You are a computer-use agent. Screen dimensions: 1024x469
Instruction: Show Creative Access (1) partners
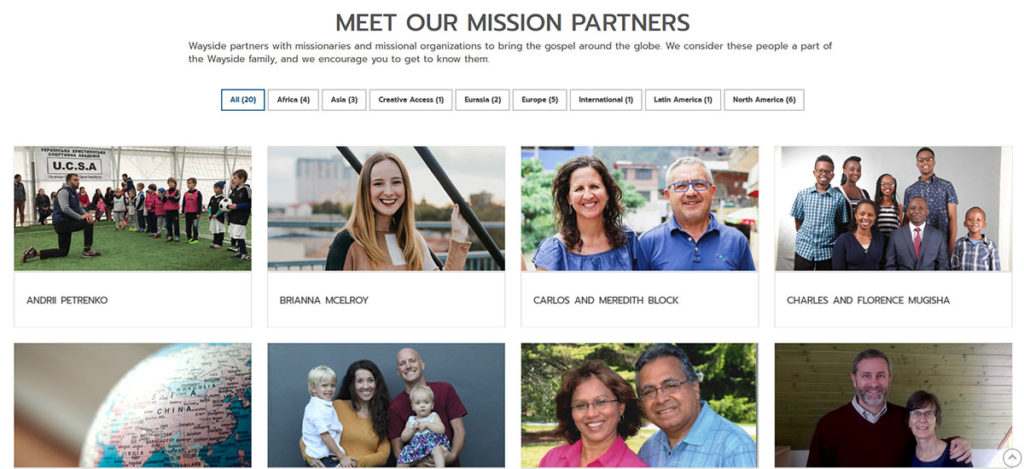coord(411,100)
